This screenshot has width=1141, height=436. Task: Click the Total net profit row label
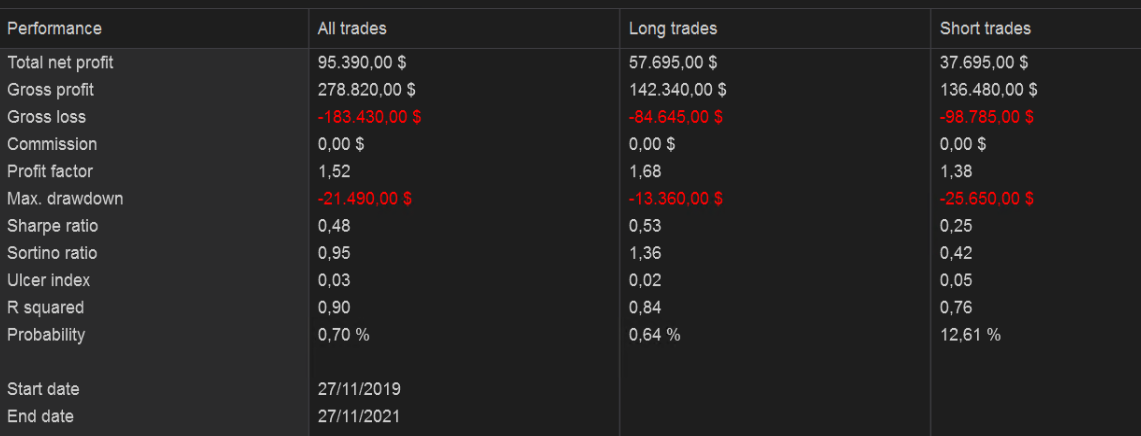pyautogui.click(x=60, y=63)
